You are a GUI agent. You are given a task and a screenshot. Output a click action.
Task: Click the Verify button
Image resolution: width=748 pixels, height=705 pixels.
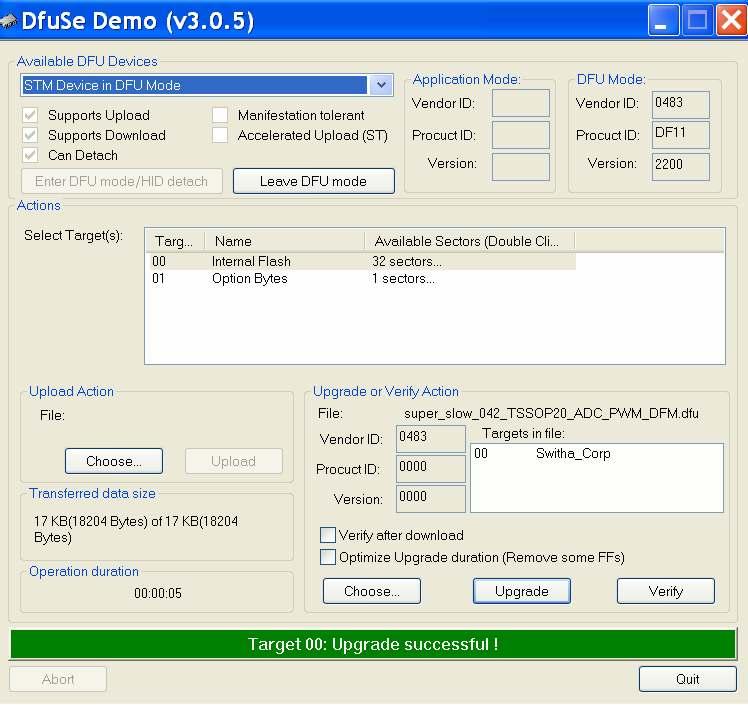666,591
